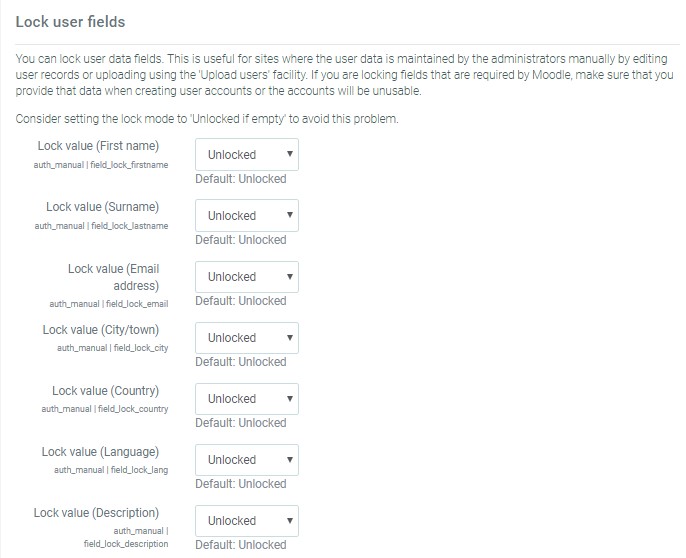This screenshot has width=686, height=558.
Task: Open the Email address lock dropdown
Action: 247,277
